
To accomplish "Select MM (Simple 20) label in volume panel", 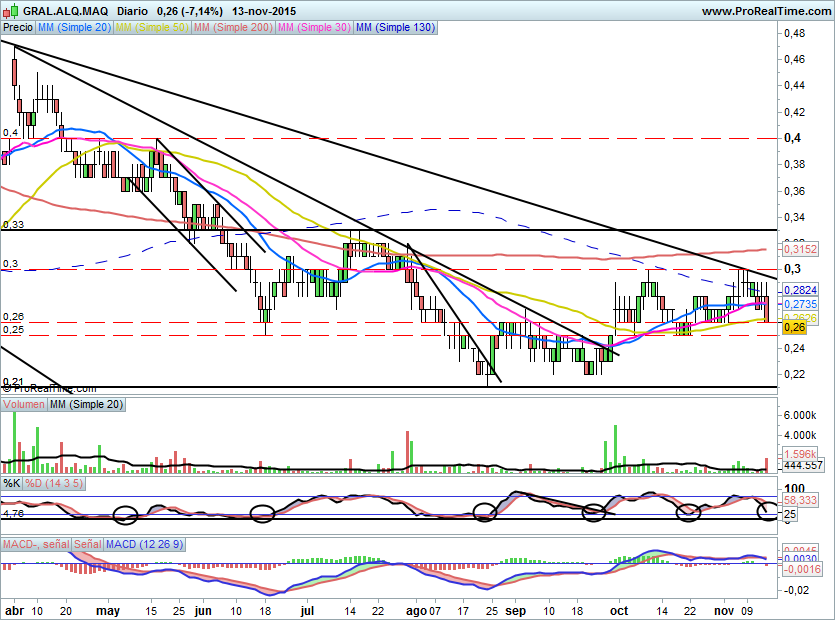I will point(85,405).
